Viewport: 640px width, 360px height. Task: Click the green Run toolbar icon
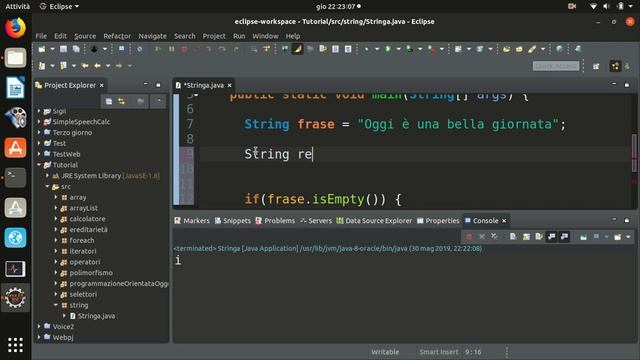388,49
